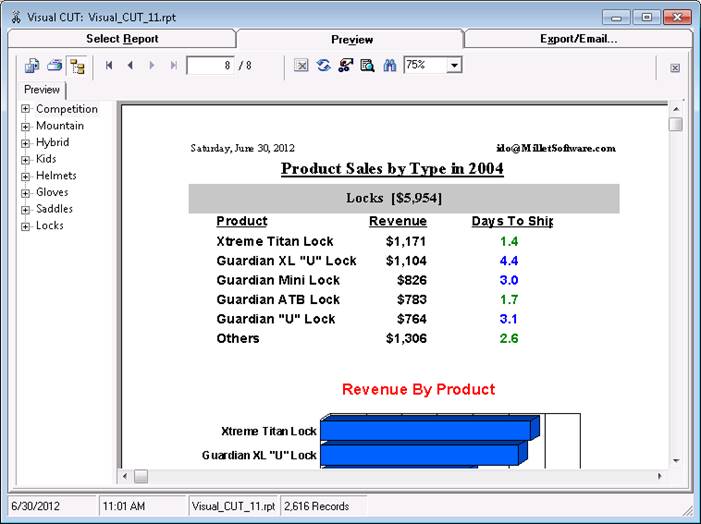This screenshot has width=701, height=524.
Task: Close the current preview view
Action: [675, 67]
